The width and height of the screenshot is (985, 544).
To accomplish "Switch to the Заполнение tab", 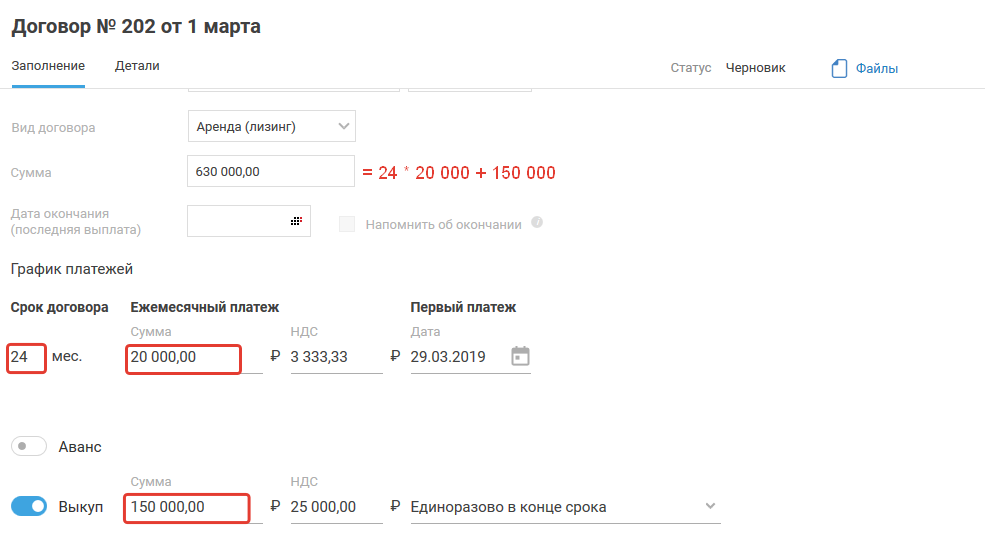I will pyautogui.click(x=48, y=66).
